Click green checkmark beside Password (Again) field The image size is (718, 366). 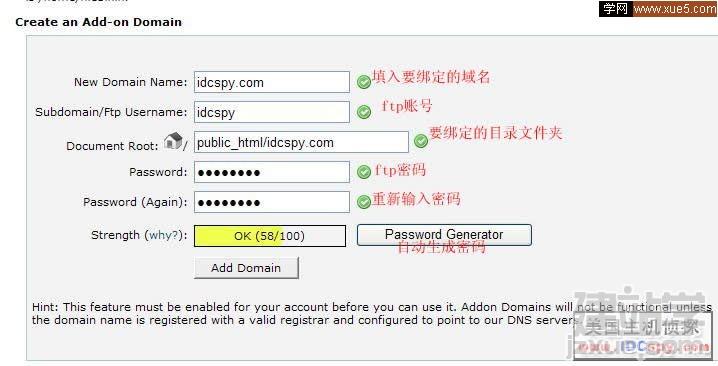tap(364, 202)
